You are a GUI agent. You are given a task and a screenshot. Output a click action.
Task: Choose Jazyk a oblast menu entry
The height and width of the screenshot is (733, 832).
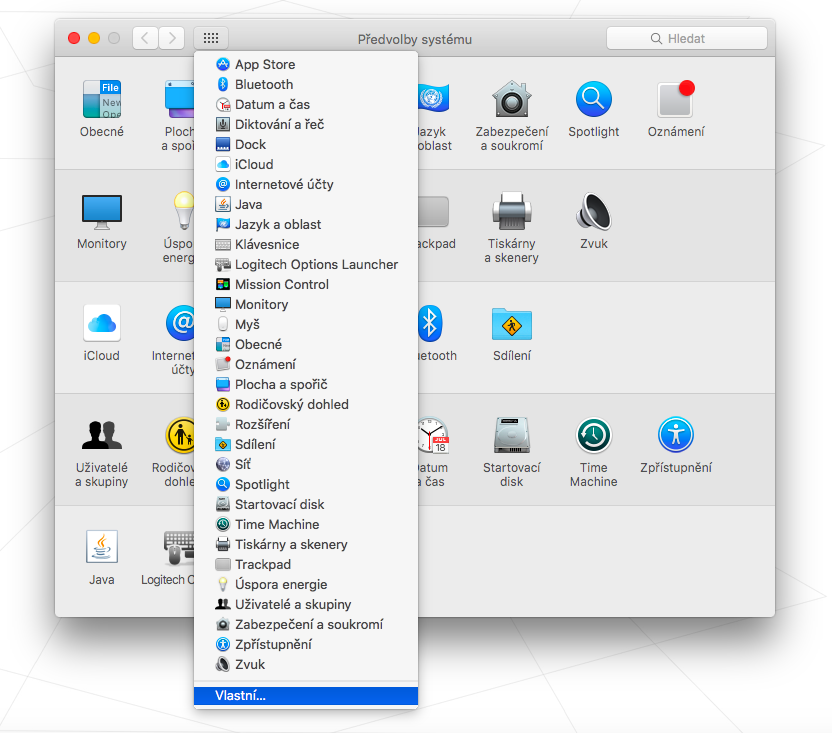306,225
